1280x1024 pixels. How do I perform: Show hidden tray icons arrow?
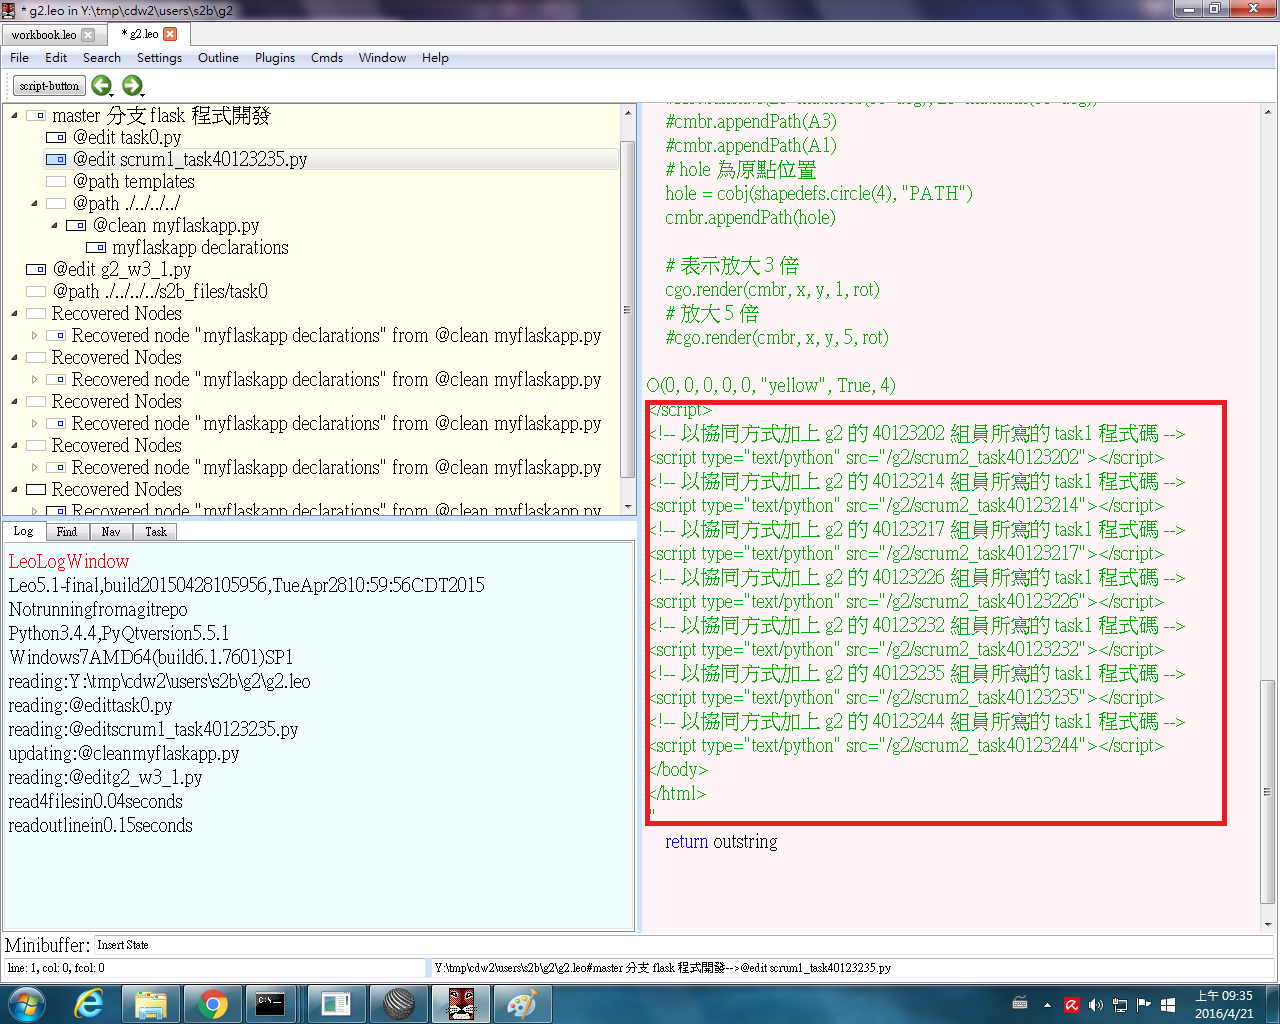[x=1047, y=1005]
